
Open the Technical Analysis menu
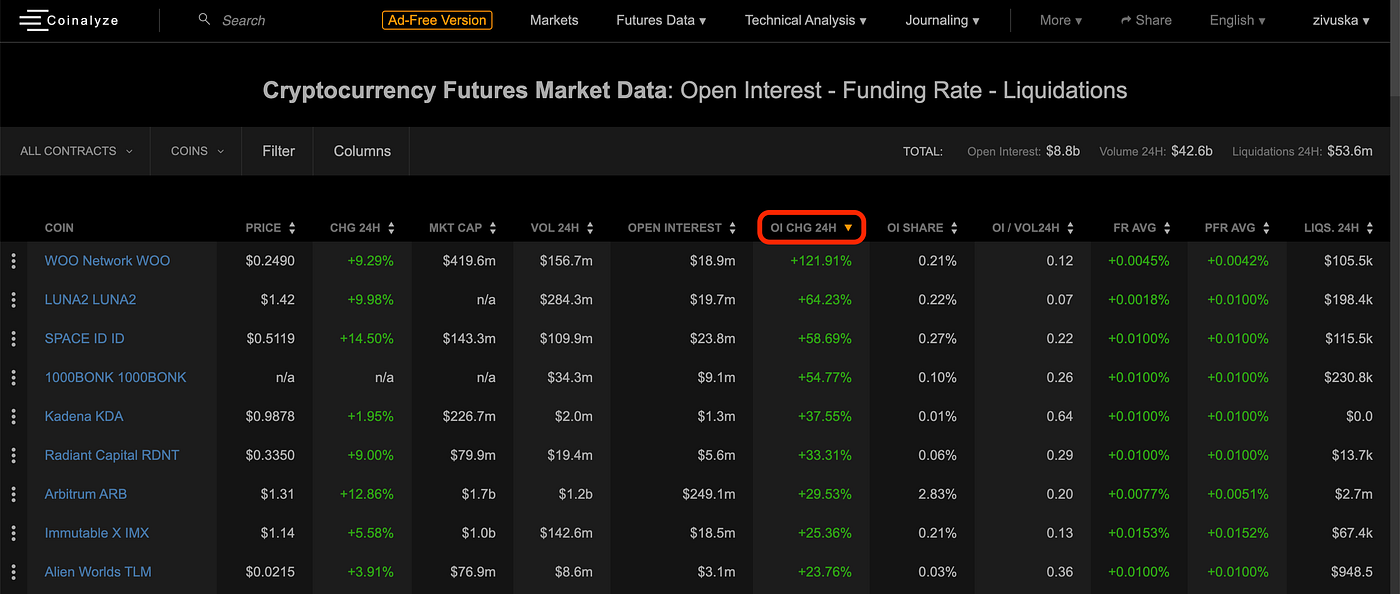pos(805,20)
